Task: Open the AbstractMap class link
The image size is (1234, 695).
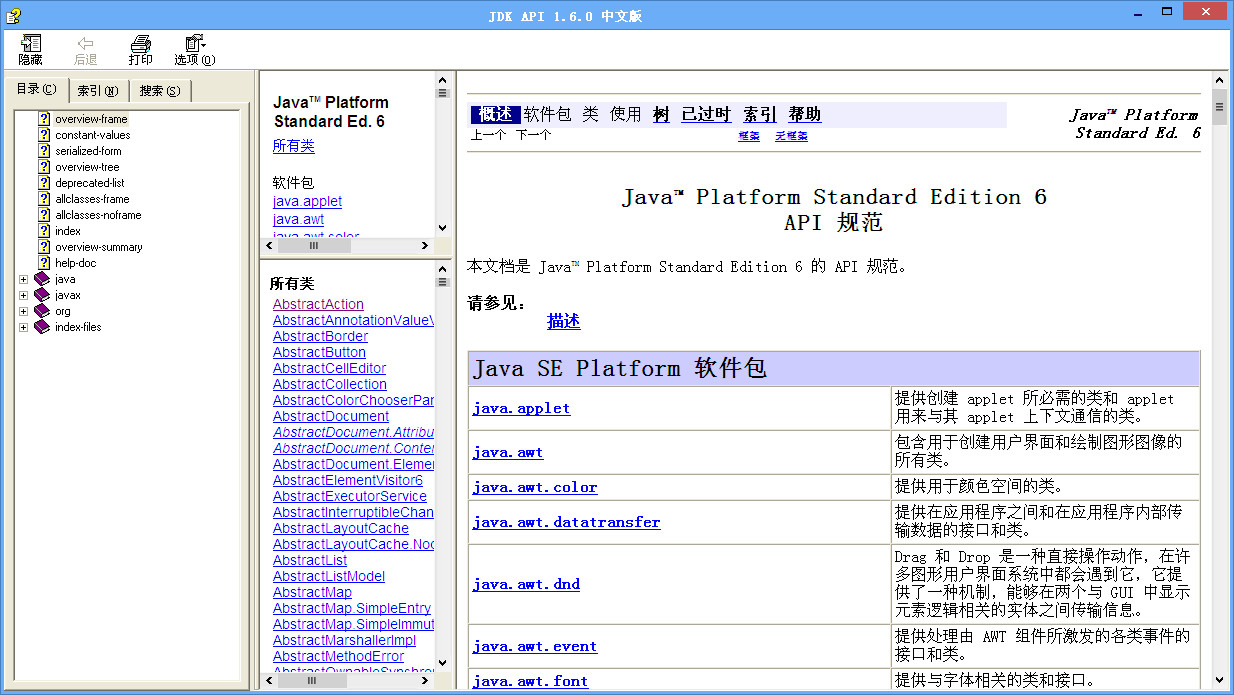Action: (x=312, y=592)
